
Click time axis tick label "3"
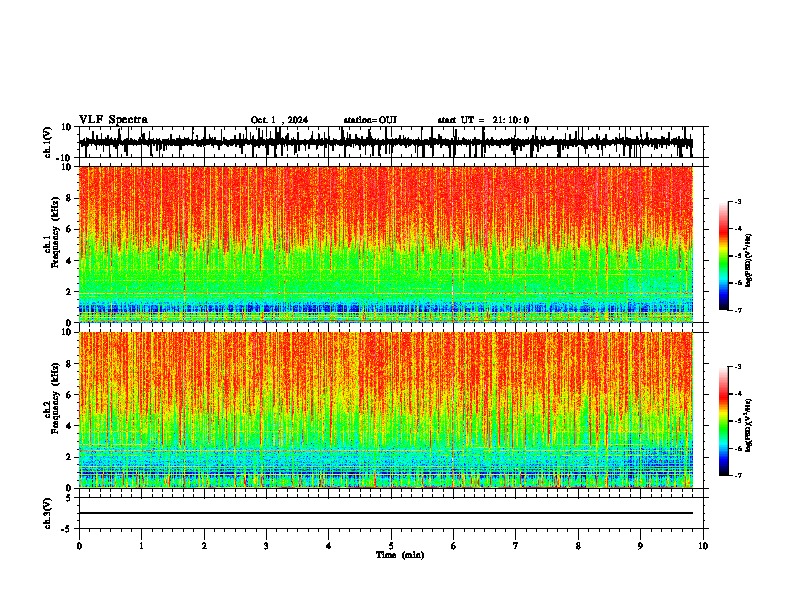[266, 546]
